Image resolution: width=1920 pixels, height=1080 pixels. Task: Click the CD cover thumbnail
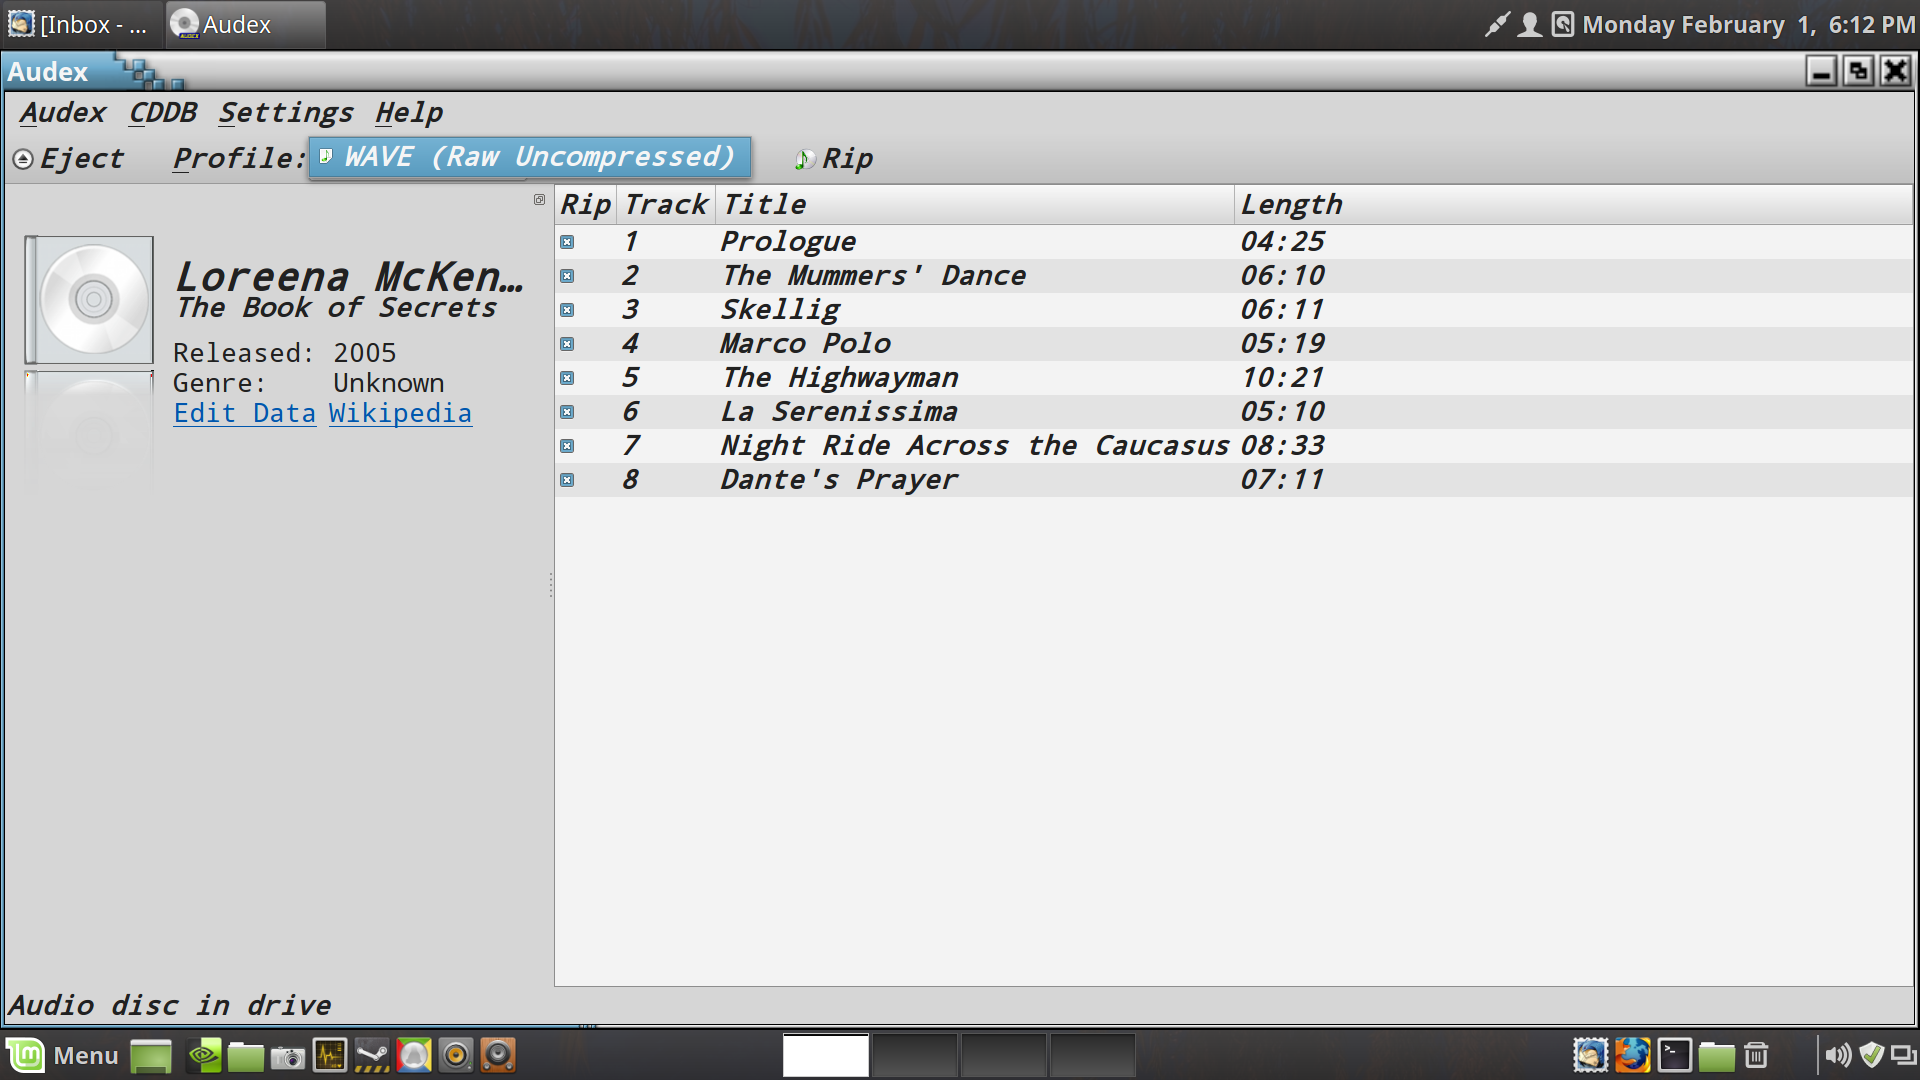tap(89, 300)
